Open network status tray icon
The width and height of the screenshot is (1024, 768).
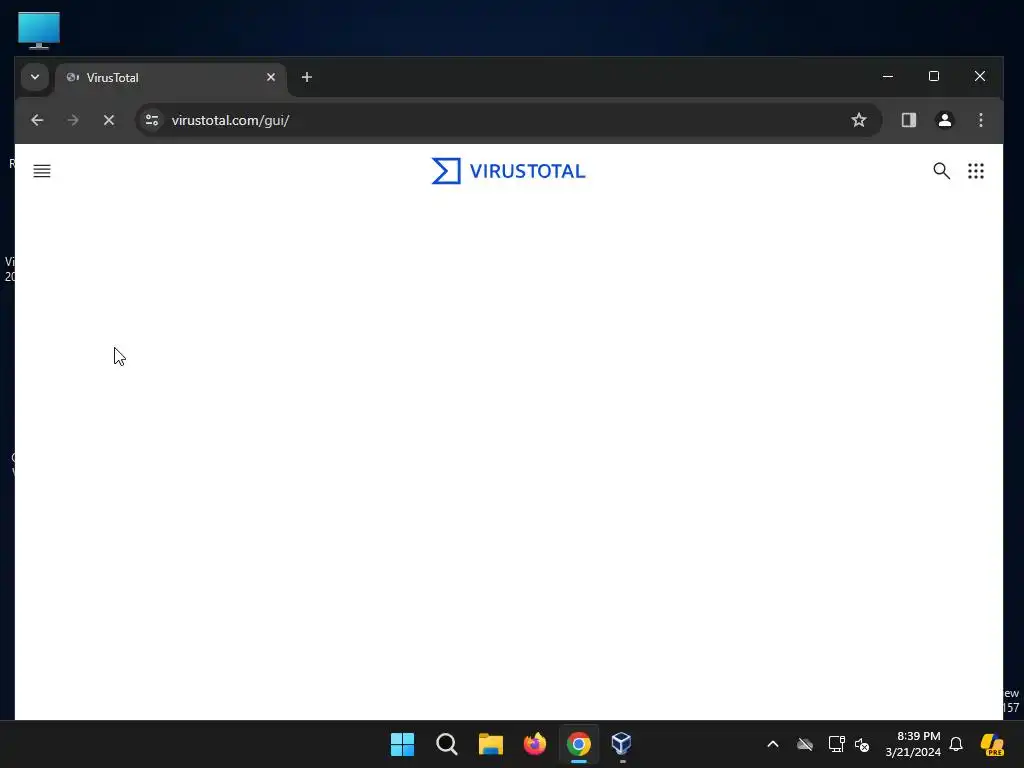837,744
